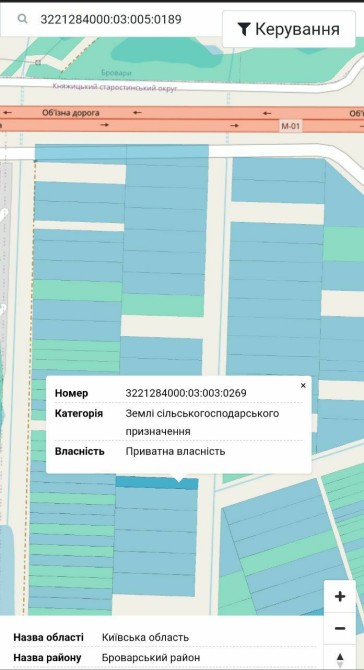
Task: Zoom out with the minus button
Action: click(x=340, y=629)
